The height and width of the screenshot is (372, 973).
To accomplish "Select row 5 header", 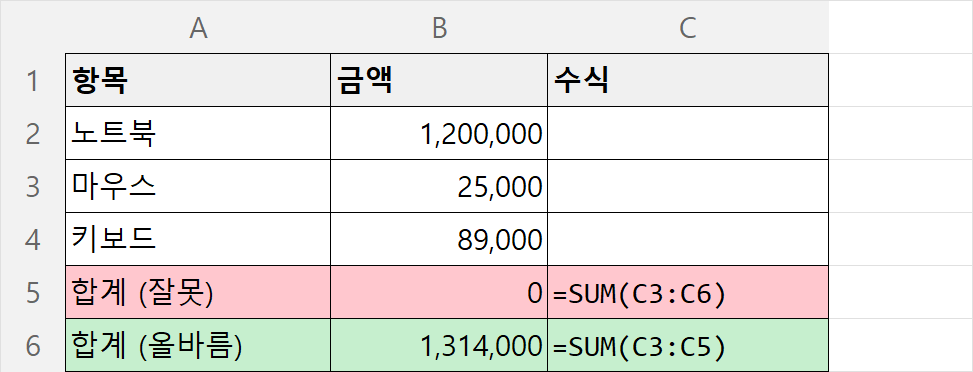I will [x=33, y=293].
